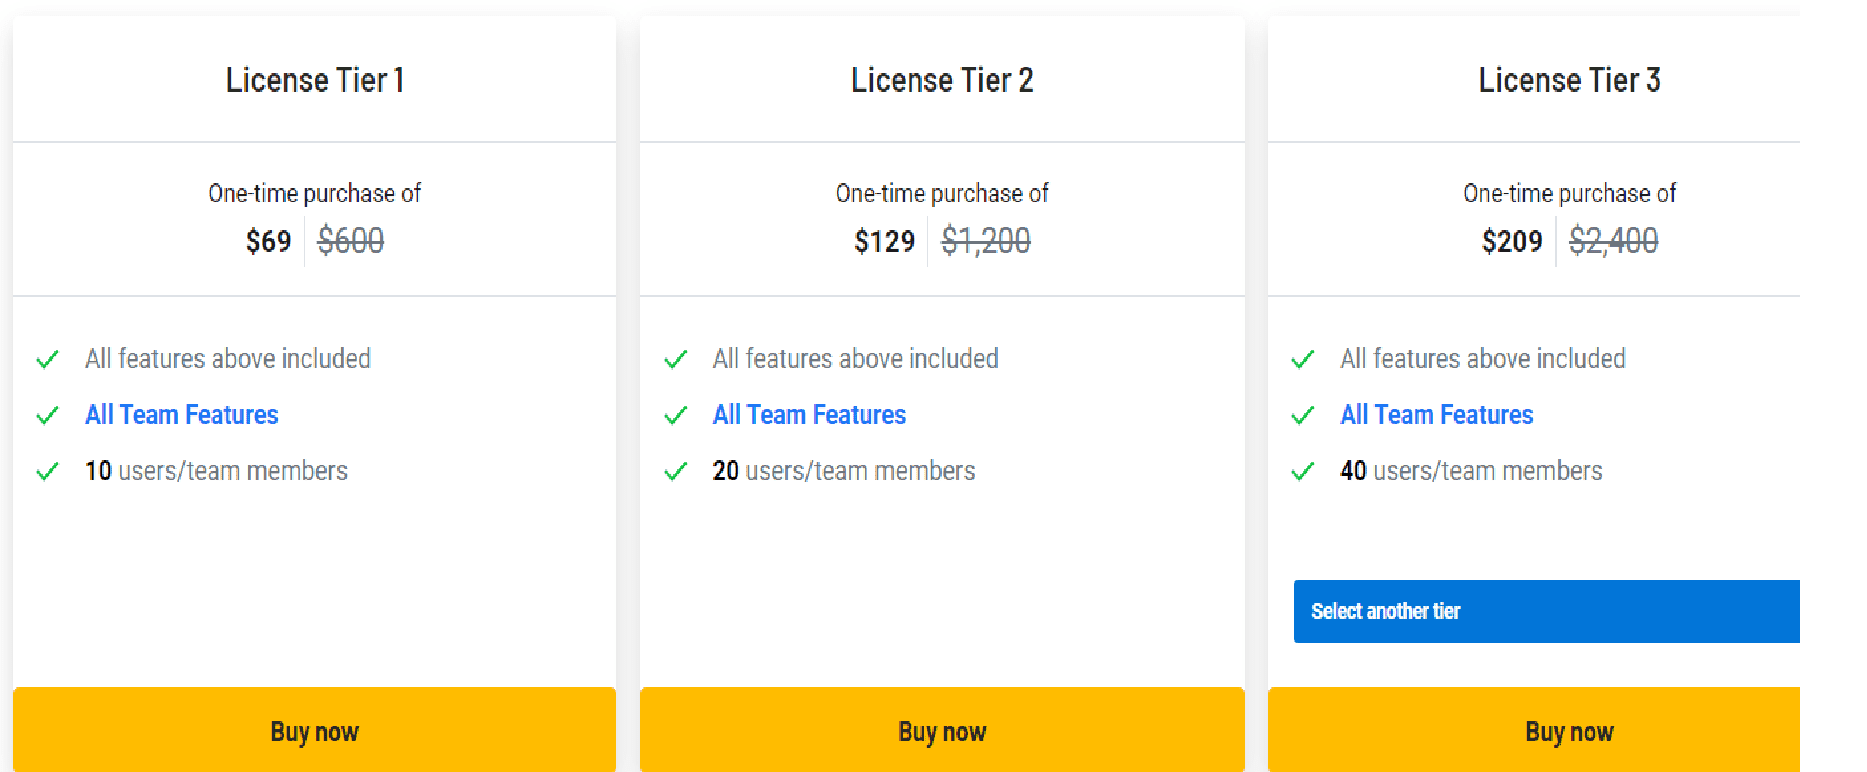The image size is (1867, 772).
Task: Click "Buy now" under License Tier 2
Action: (942, 731)
